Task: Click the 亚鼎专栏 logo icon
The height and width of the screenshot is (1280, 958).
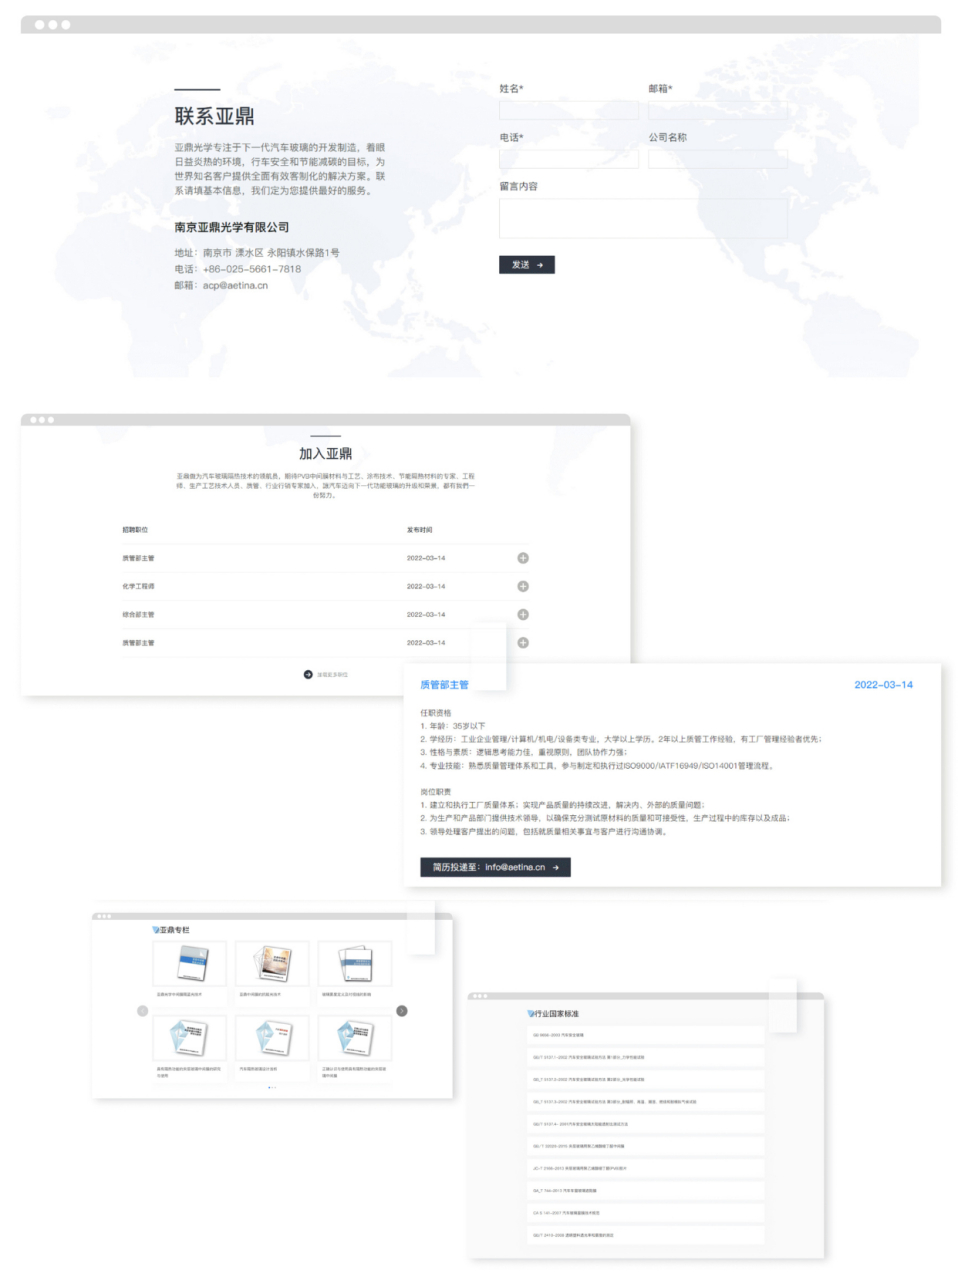Action: [x=156, y=930]
